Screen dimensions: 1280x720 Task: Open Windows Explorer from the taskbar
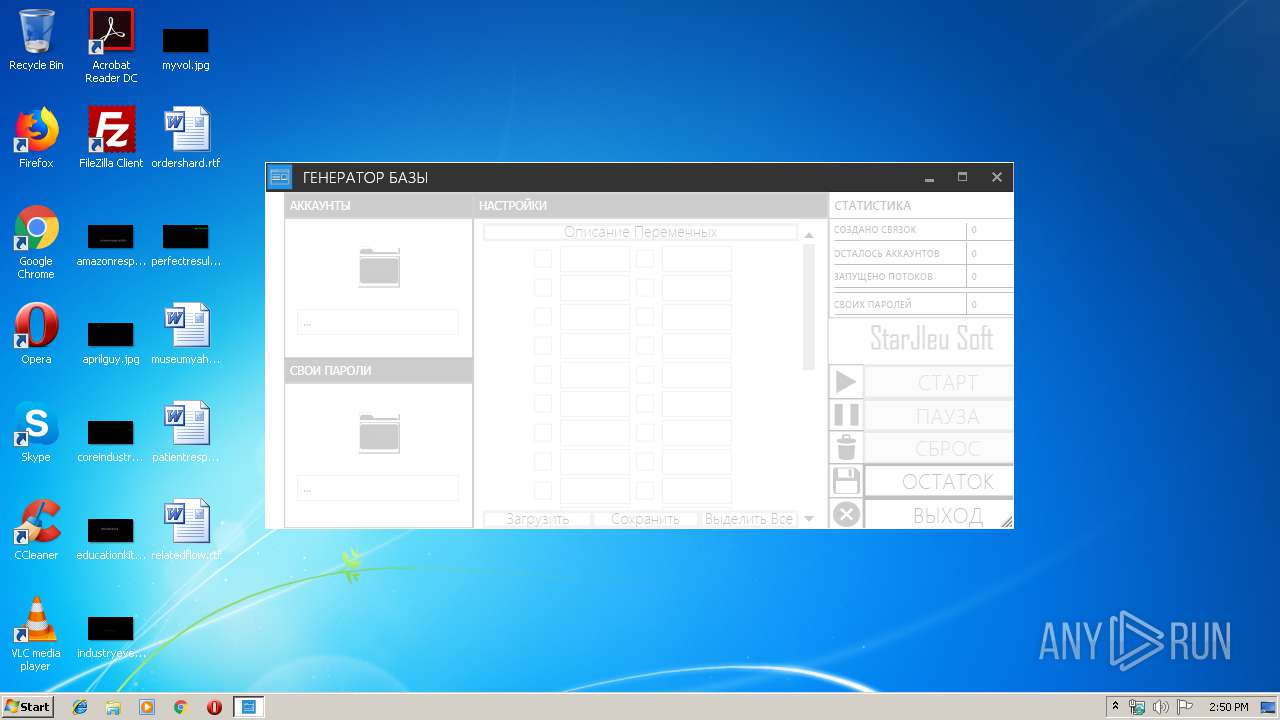(113, 707)
